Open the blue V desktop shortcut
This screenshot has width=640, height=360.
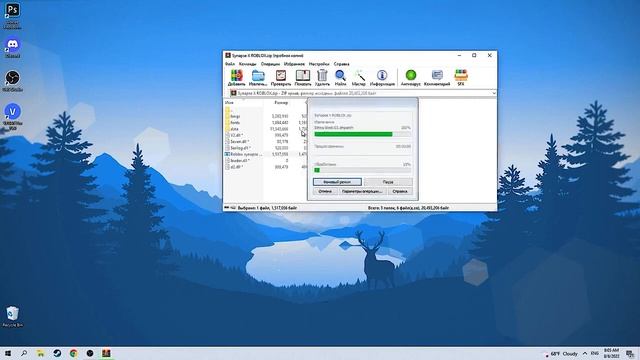tap(13, 116)
